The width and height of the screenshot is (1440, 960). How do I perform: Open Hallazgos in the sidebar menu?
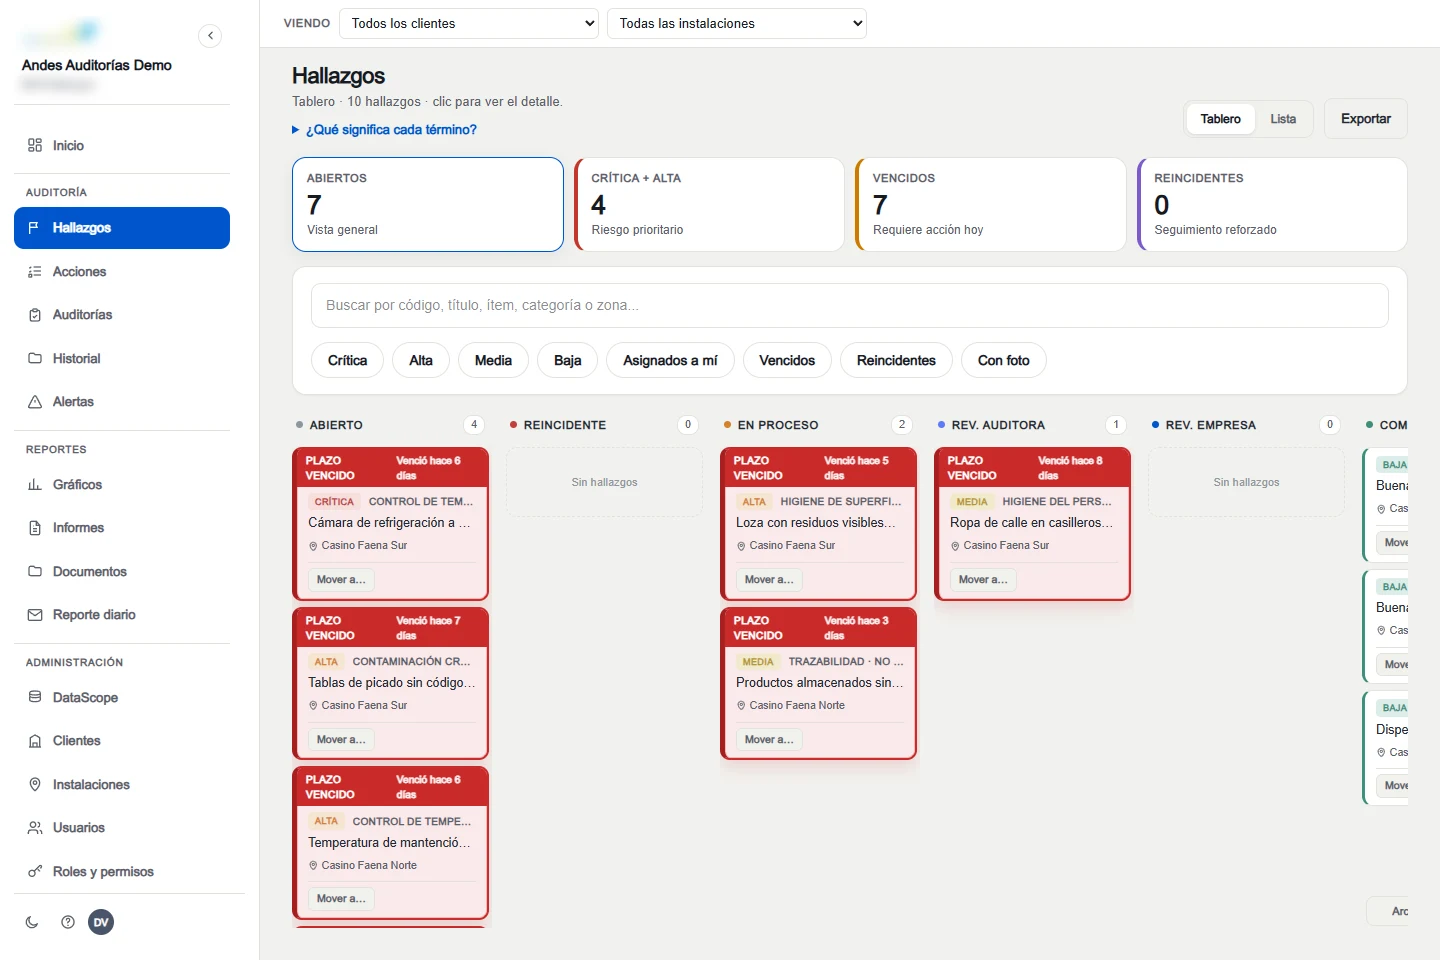(x=122, y=228)
